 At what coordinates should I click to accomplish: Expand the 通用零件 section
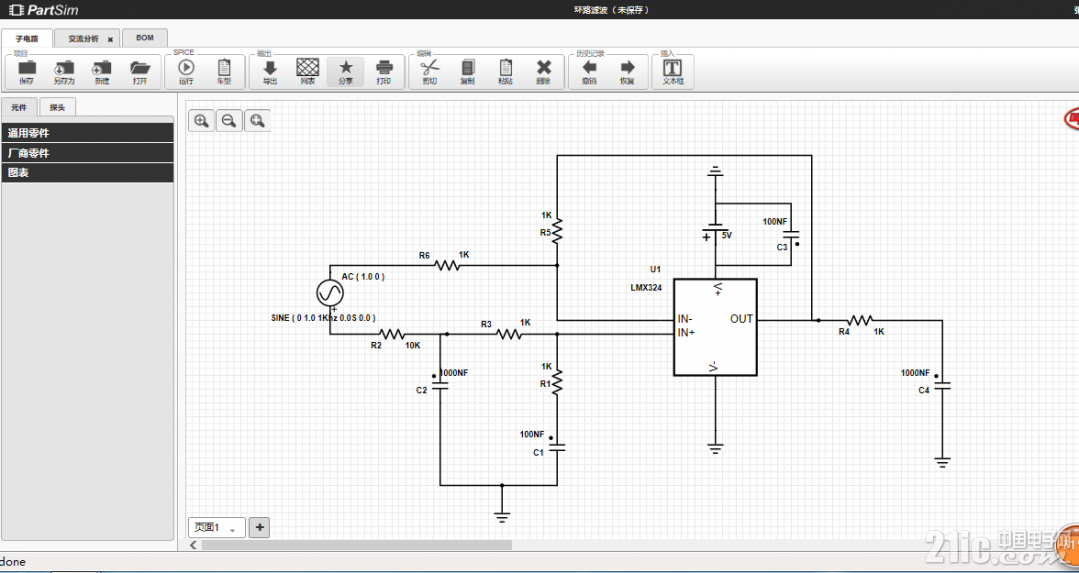pyautogui.click(x=87, y=133)
